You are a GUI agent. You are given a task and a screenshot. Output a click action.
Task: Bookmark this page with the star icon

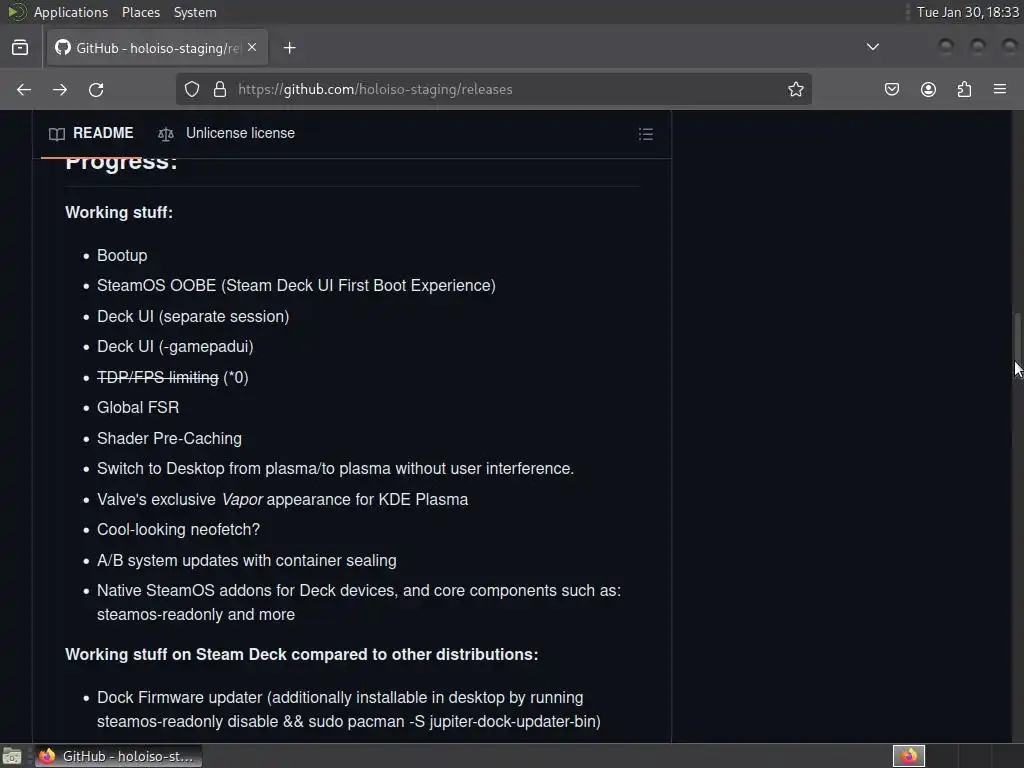[x=795, y=89]
